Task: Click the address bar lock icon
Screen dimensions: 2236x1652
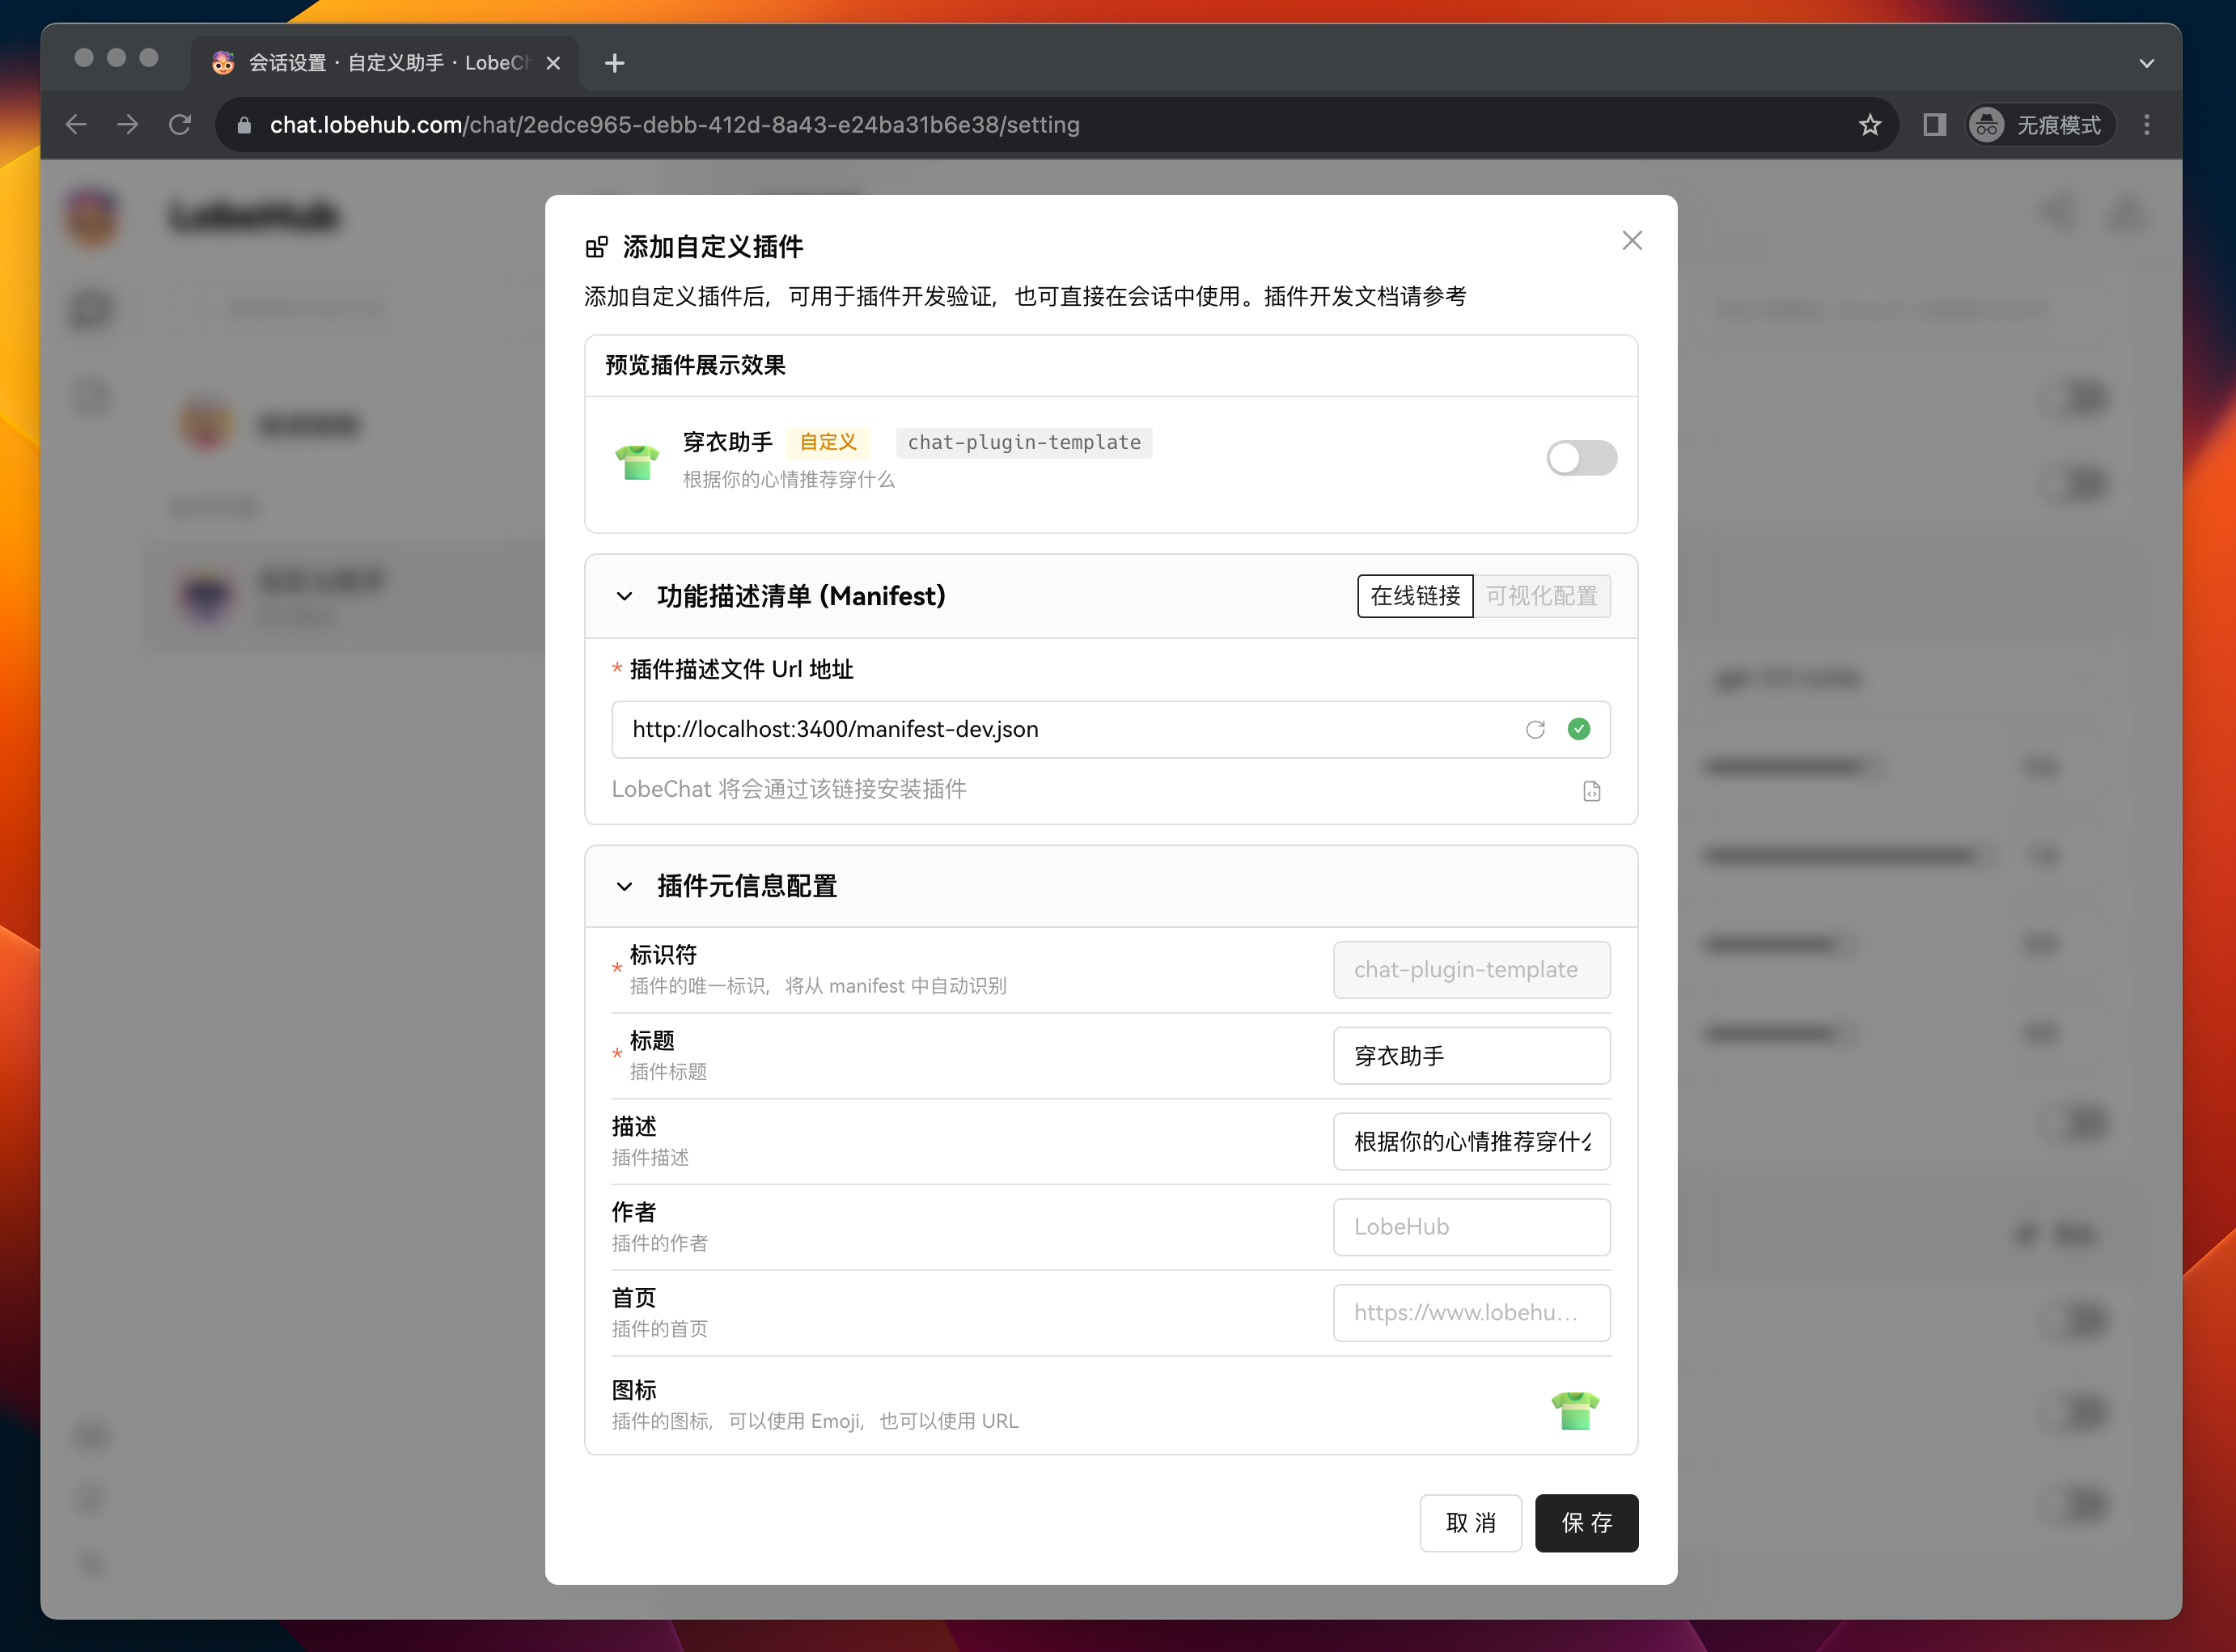Action: click(x=243, y=125)
